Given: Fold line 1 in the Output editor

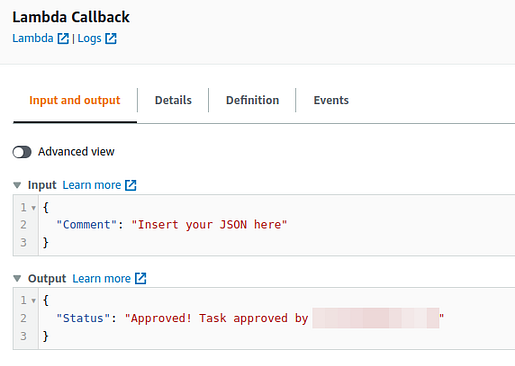Looking at the screenshot, I should pos(33,301).
